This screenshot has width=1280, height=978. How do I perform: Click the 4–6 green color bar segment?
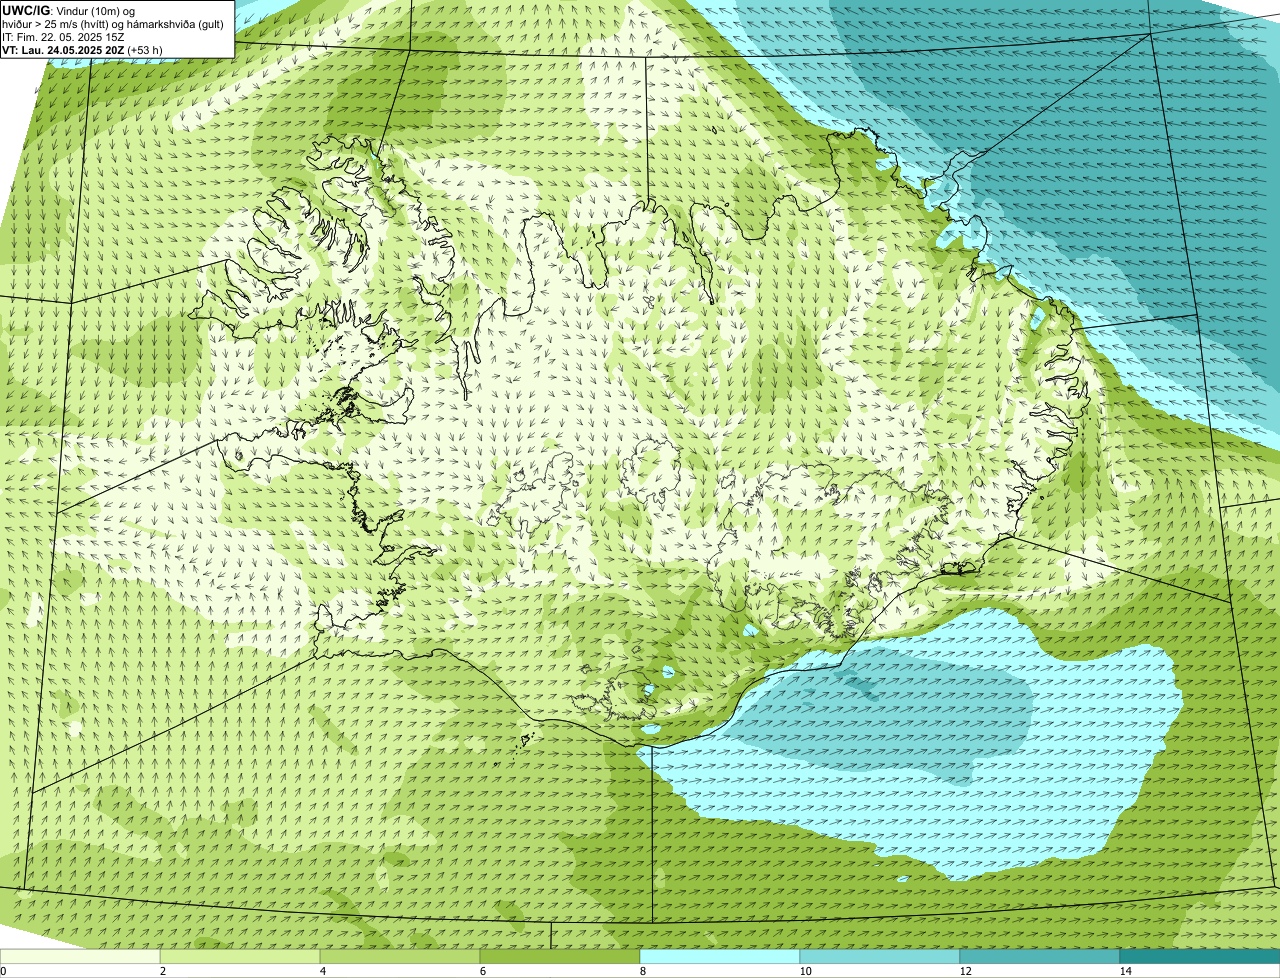click(x=400, y=956)
